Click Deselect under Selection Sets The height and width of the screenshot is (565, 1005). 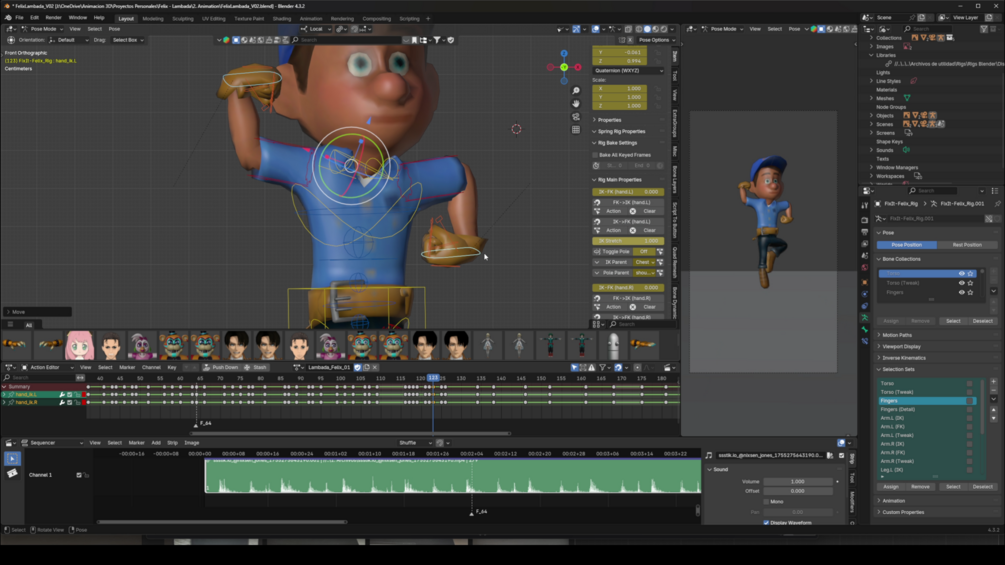click(982, 487)
